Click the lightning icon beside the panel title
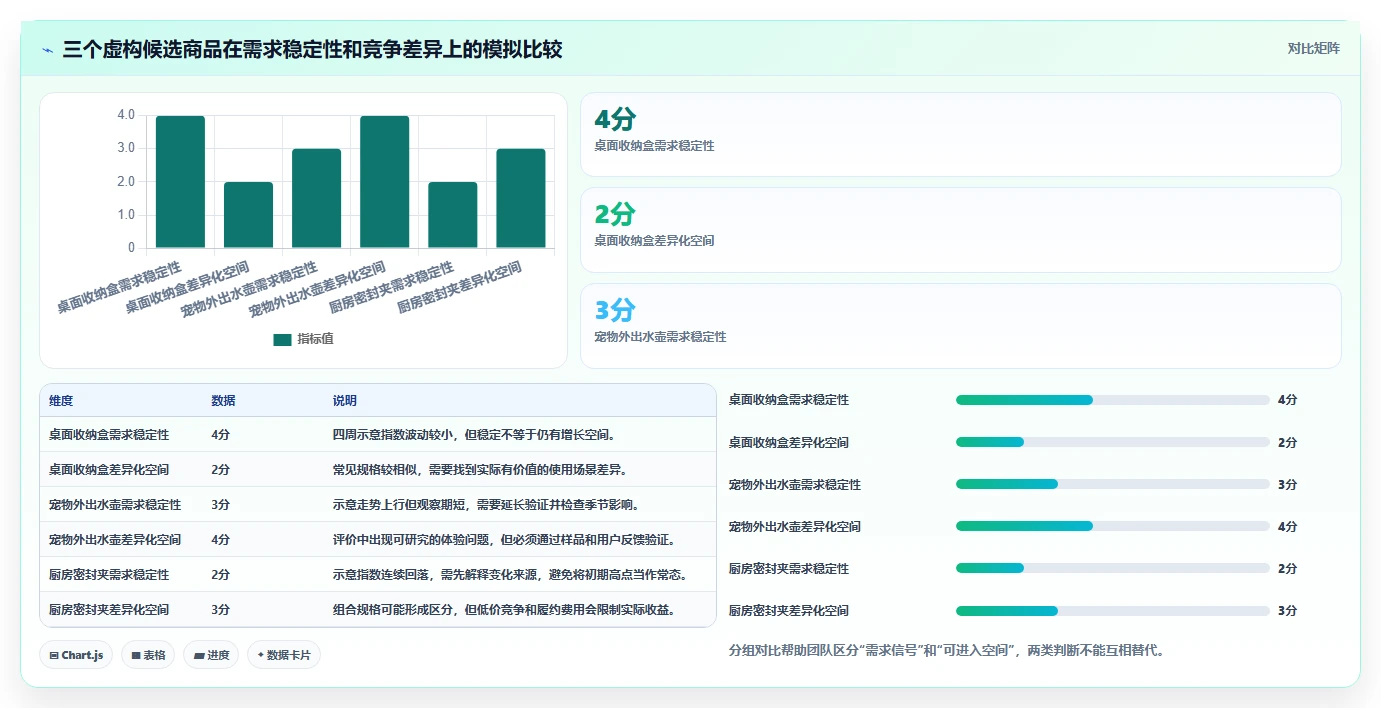Image resolution: width=1381 pixels, height=708 pixels. [x=47, y=49]
